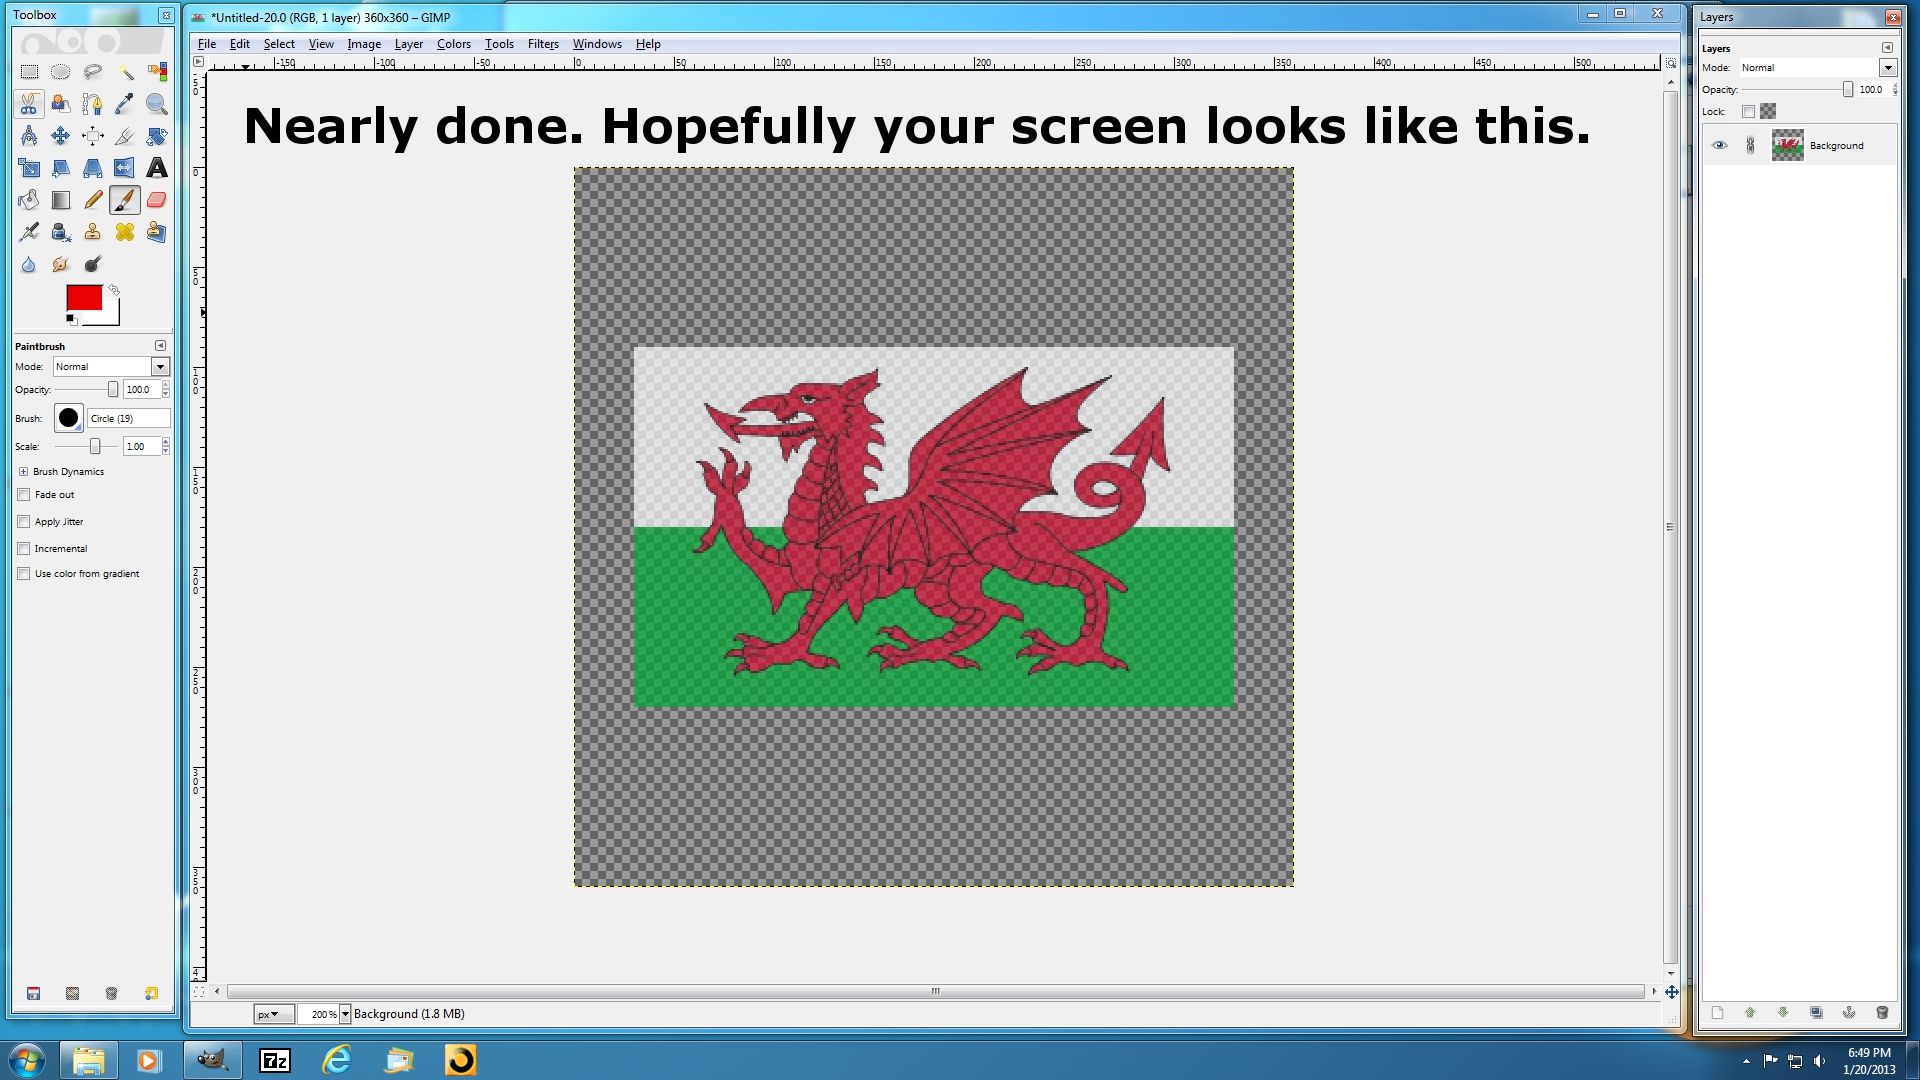Image resolution: width=1920 pixels, height=1080 pixels.
Task: Select the Shear tool
Action: click(61, 168)
